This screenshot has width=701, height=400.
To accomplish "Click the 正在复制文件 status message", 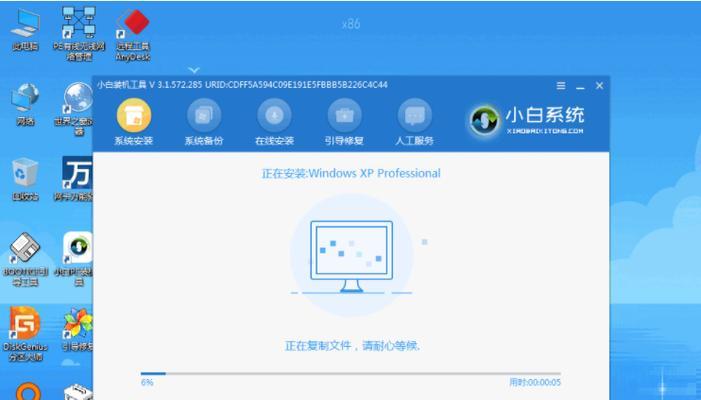I will [x=353, y=345].
